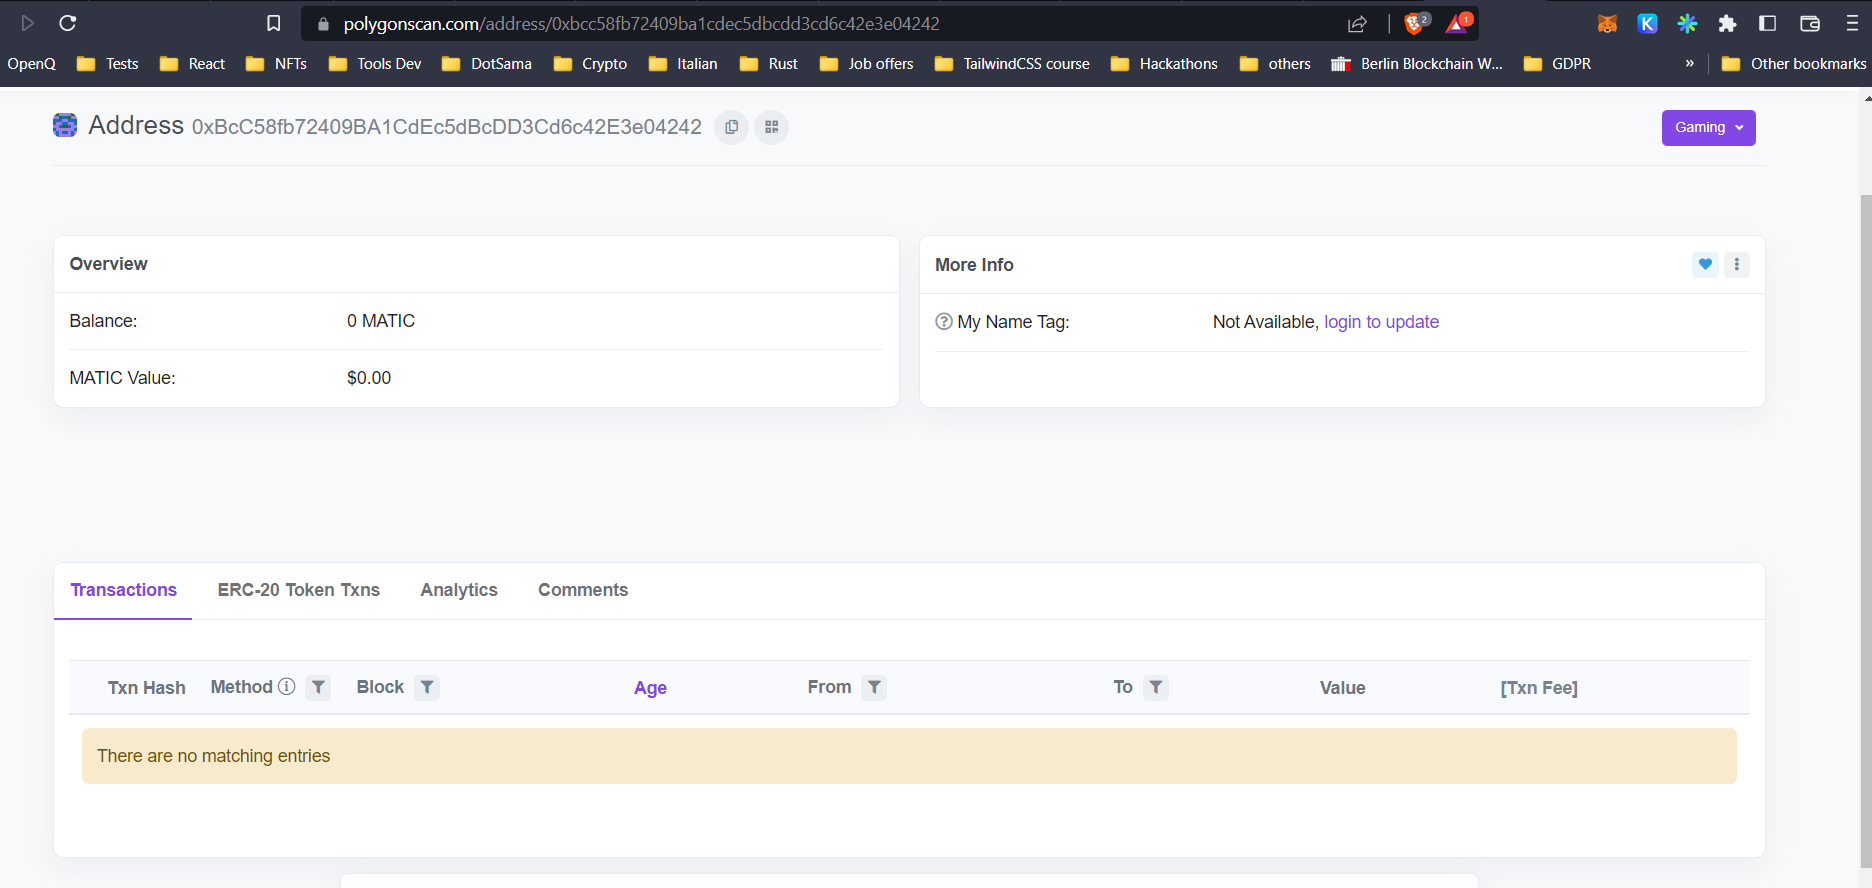Switch to the Transactions tab

(x=123, y=590)
